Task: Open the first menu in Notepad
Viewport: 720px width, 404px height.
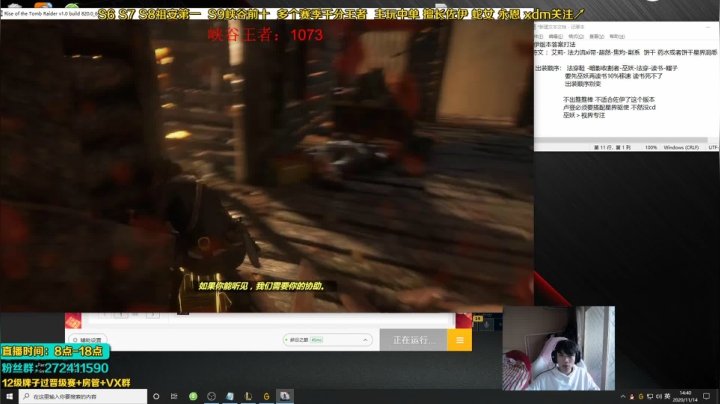Action: point(539,36)
